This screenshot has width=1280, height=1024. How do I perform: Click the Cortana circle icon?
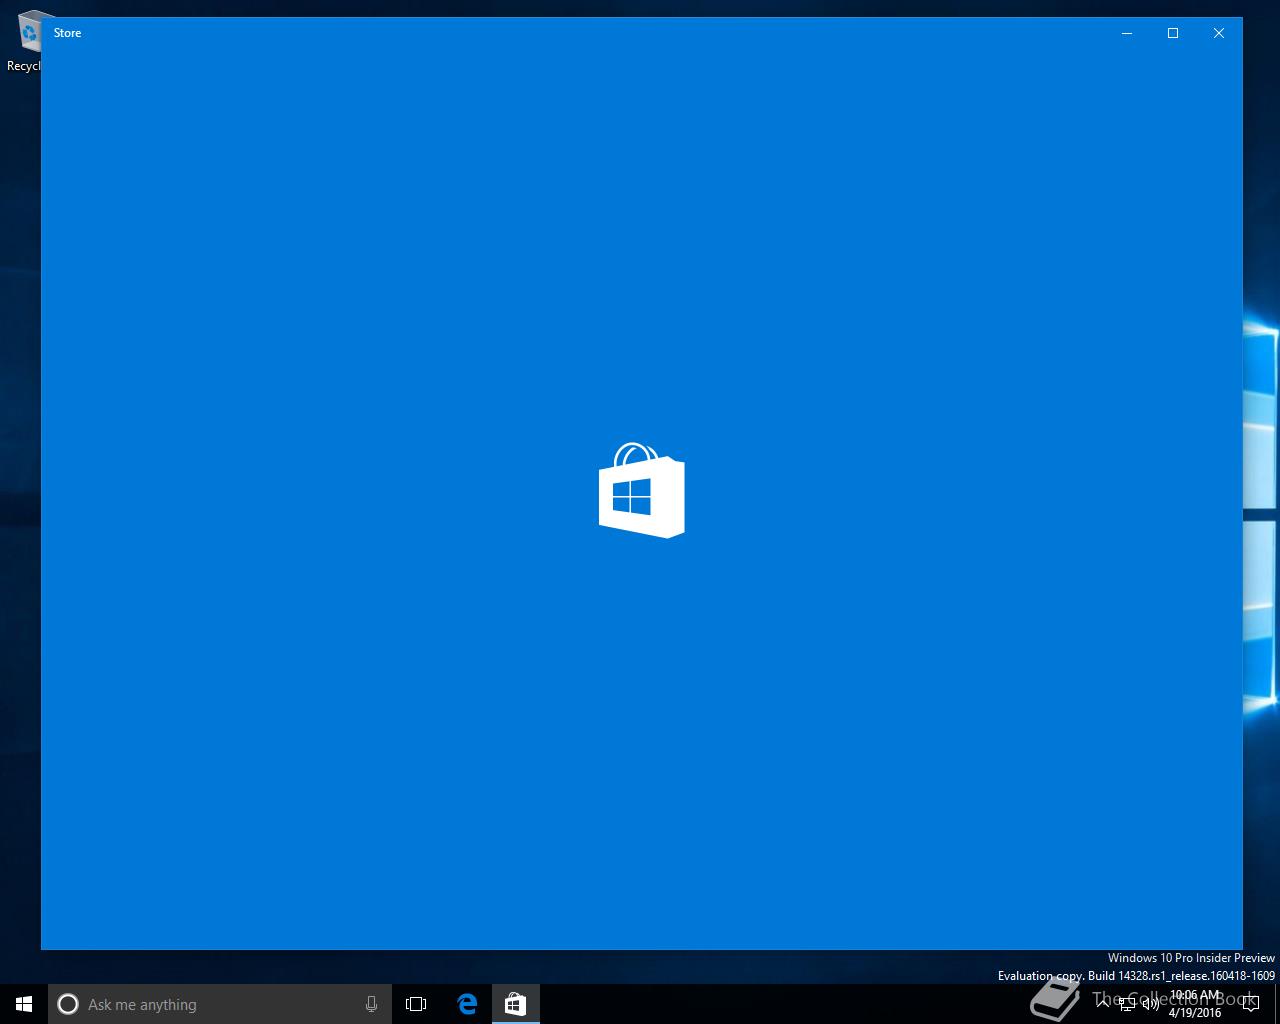tap(68, 1004)
